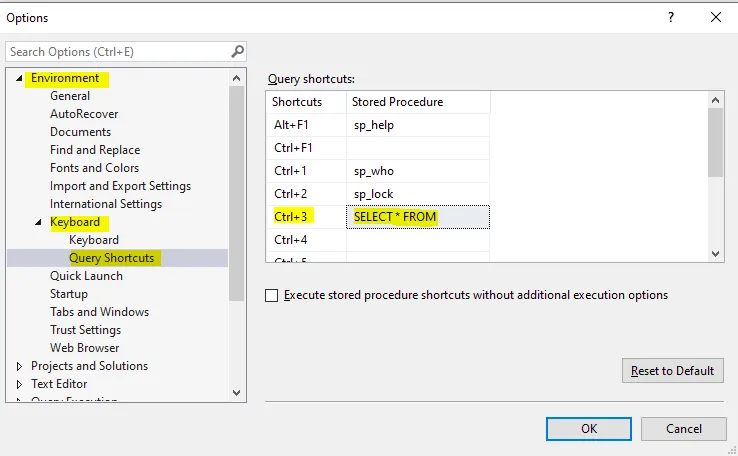This screenshot has width=738, height=456.
Task: Select Projects and Solutions item
Action: coord(89,366)
